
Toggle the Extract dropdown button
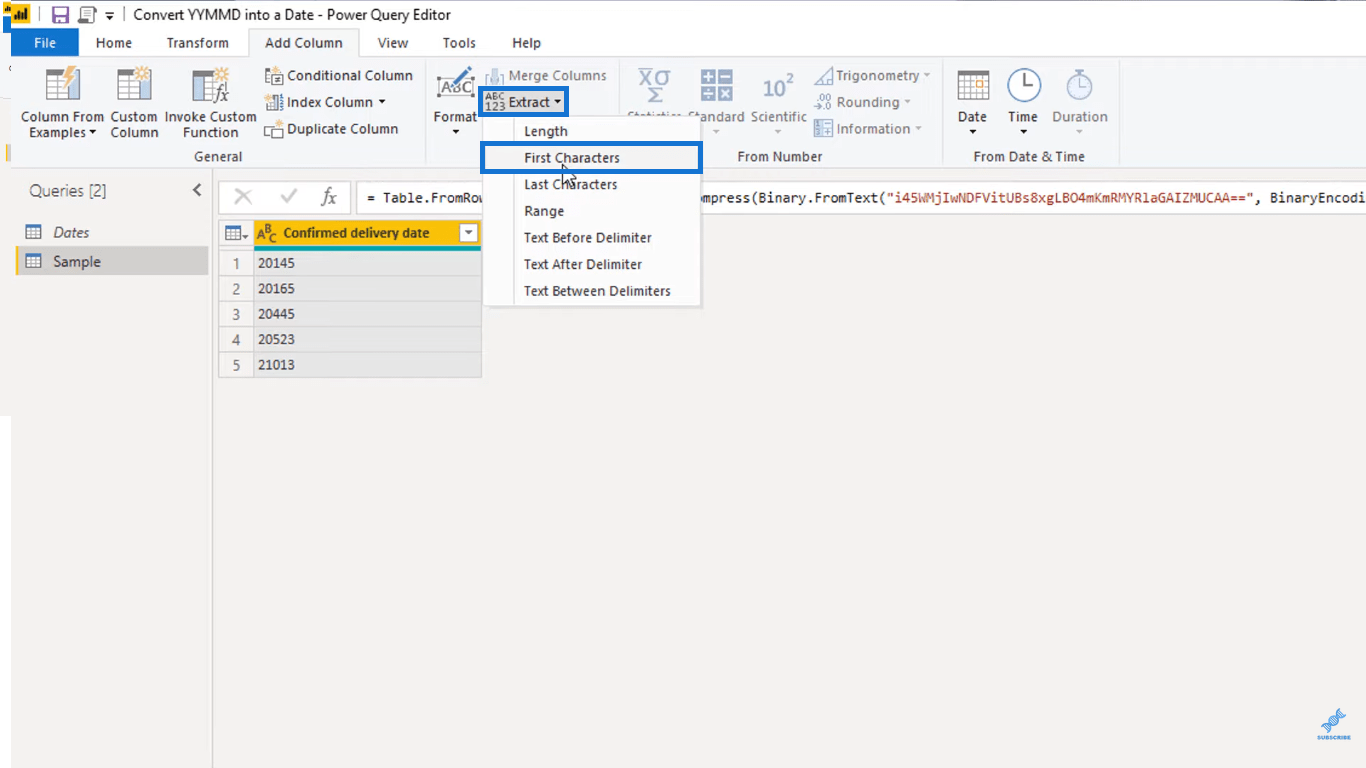[524, 102]
